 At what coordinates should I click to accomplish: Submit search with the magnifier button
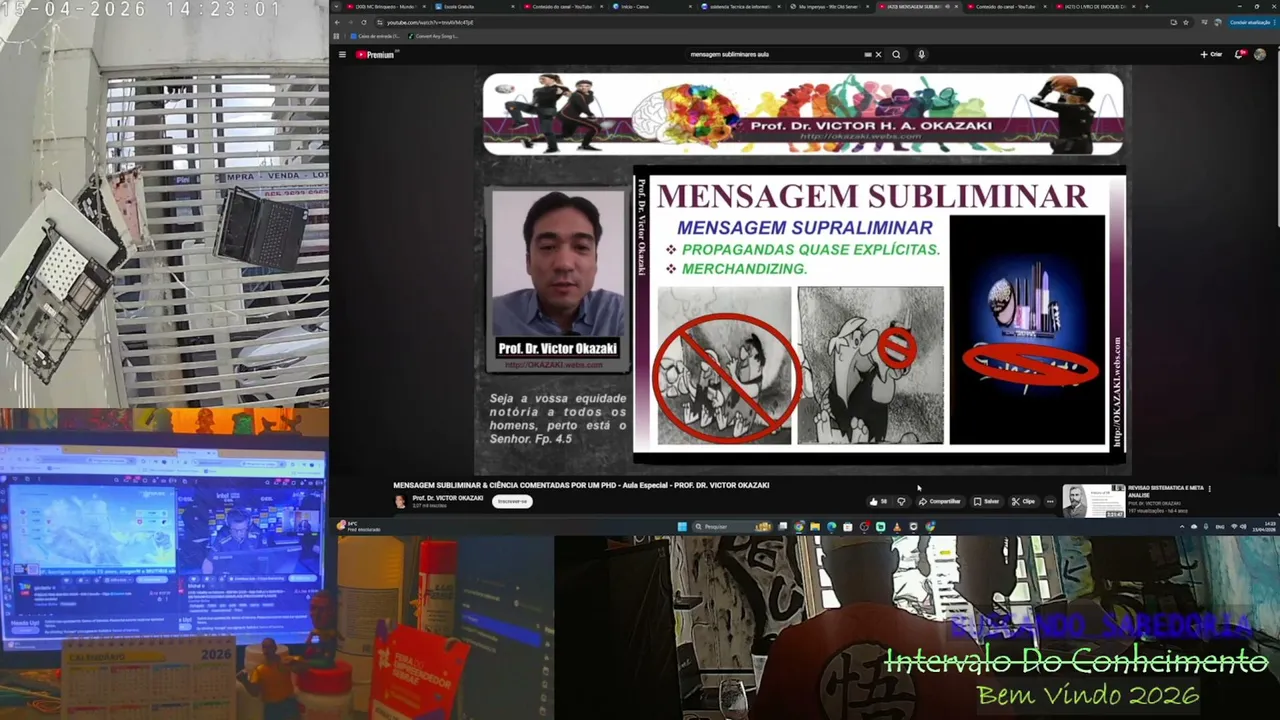[x=896, y=55]
